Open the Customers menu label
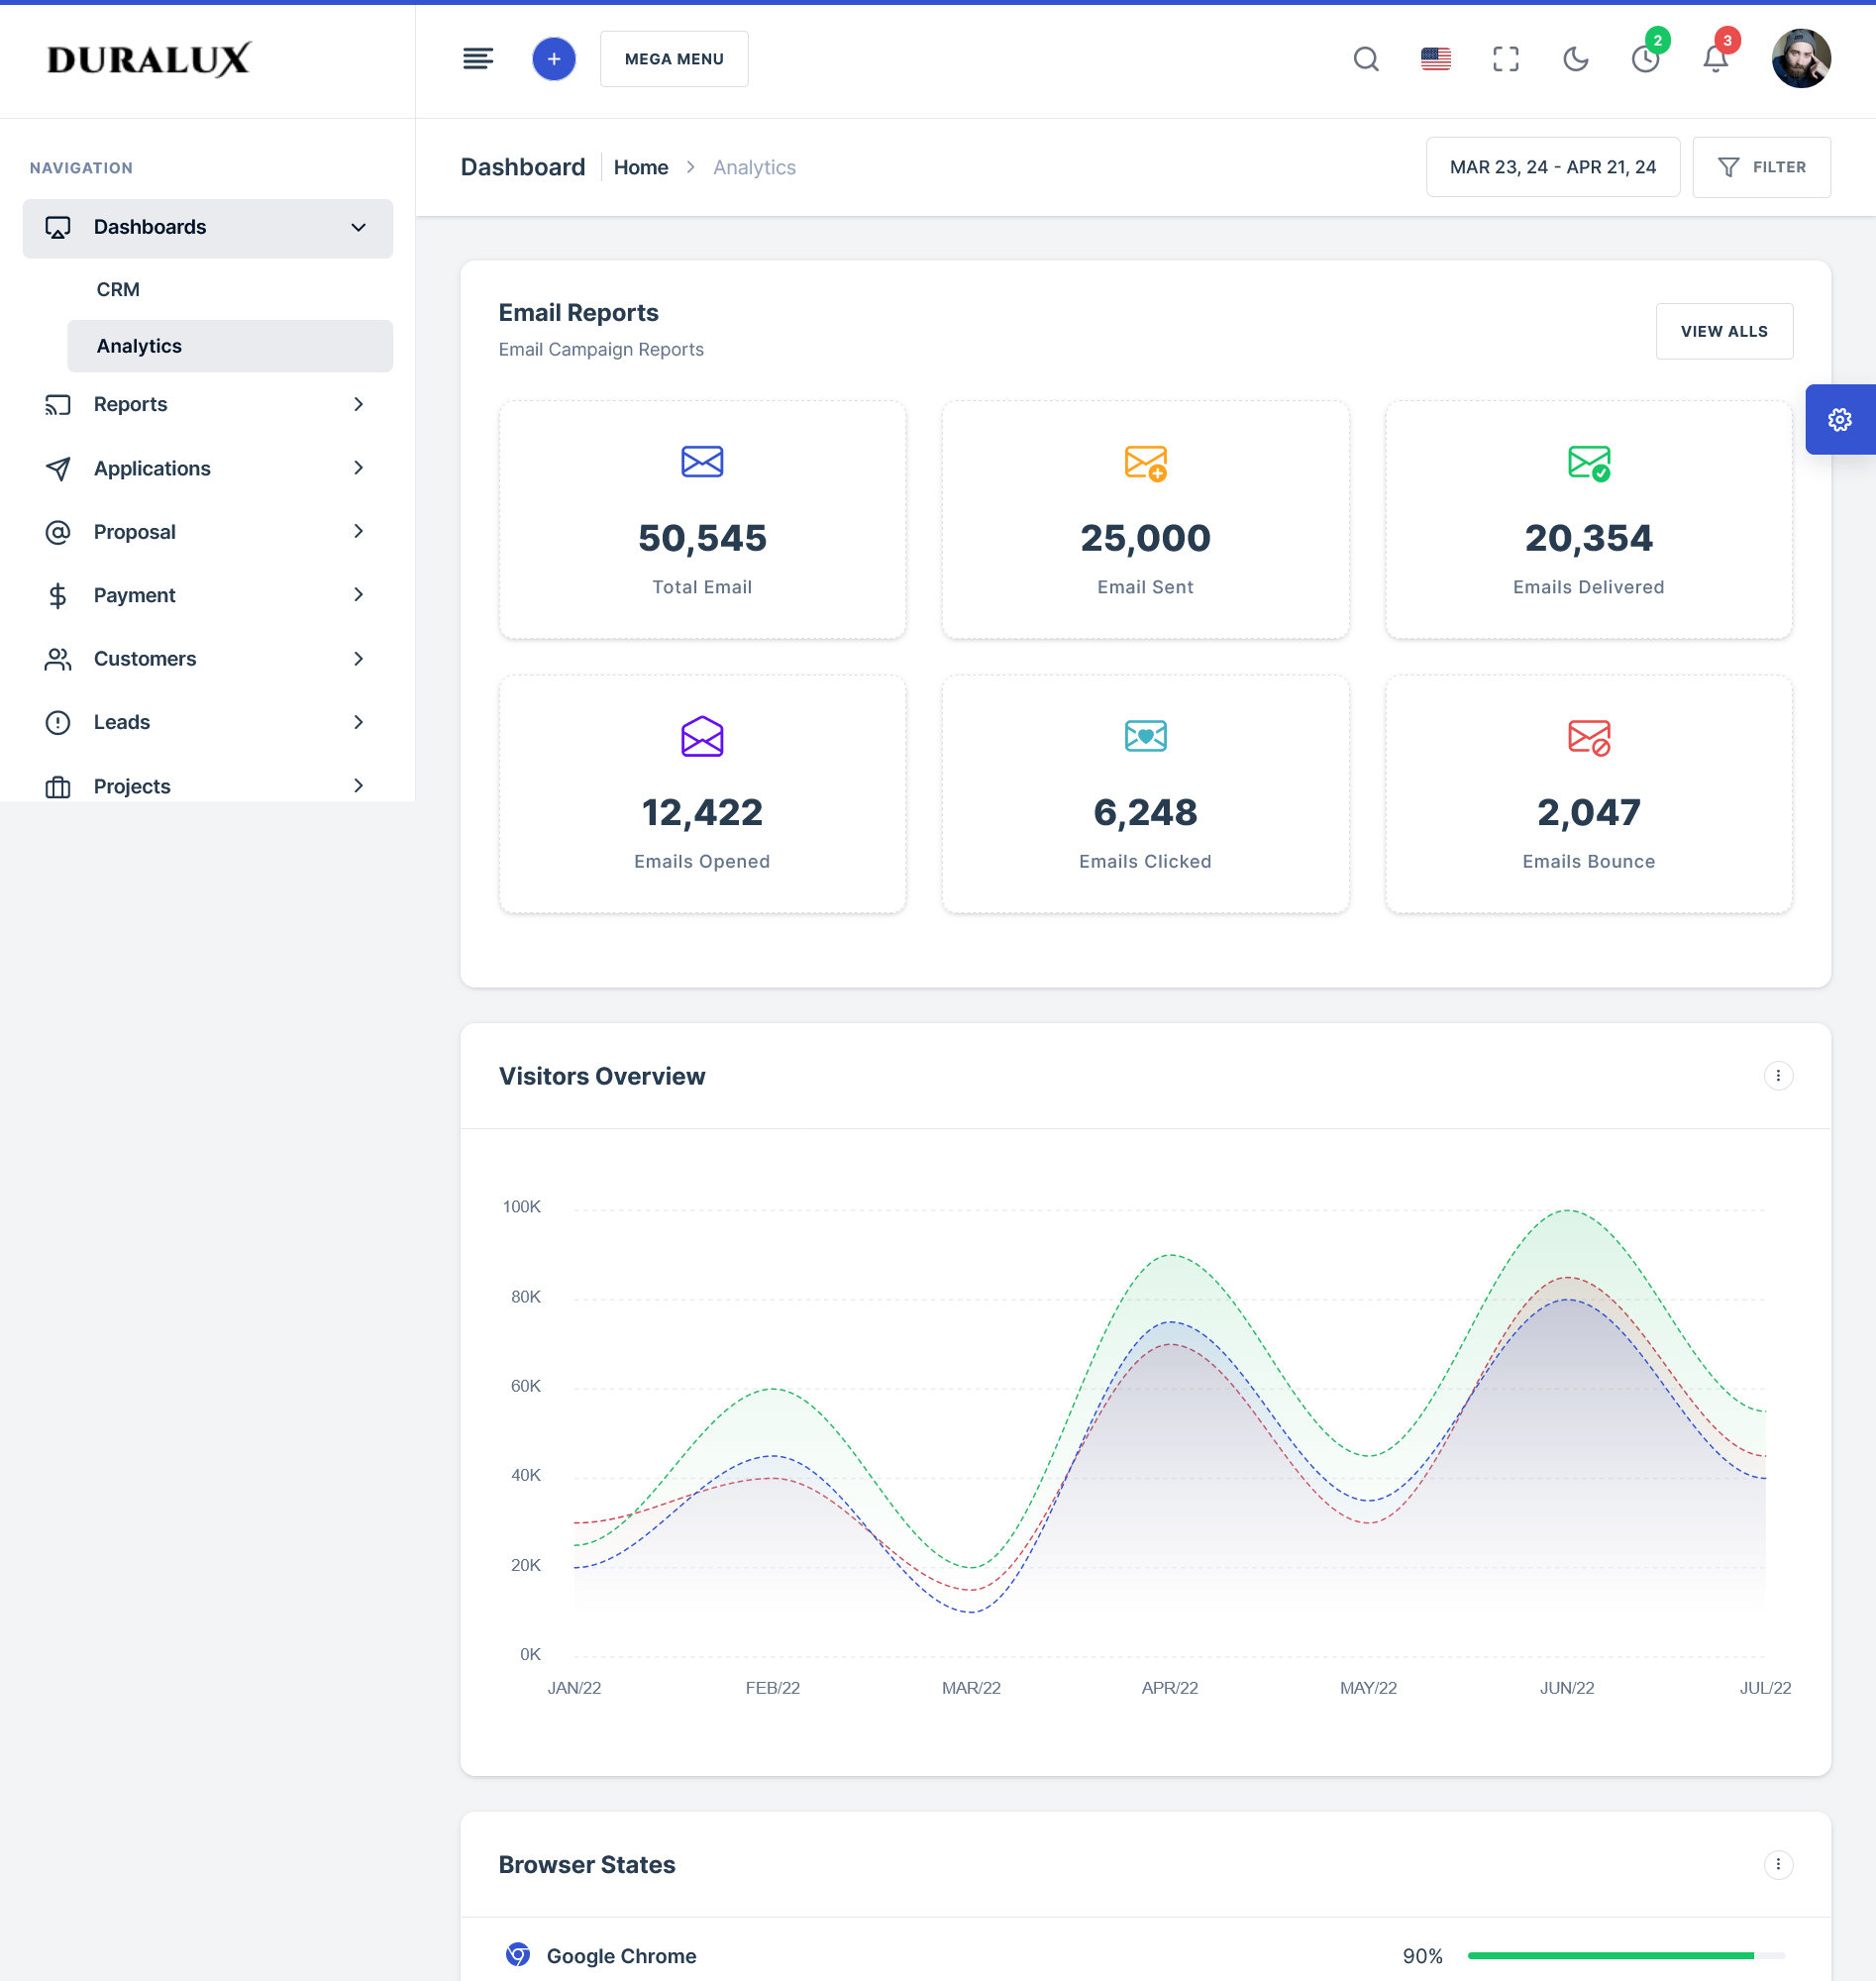The height and width of the screenshot is (1981, 1876). click(145, 659)
